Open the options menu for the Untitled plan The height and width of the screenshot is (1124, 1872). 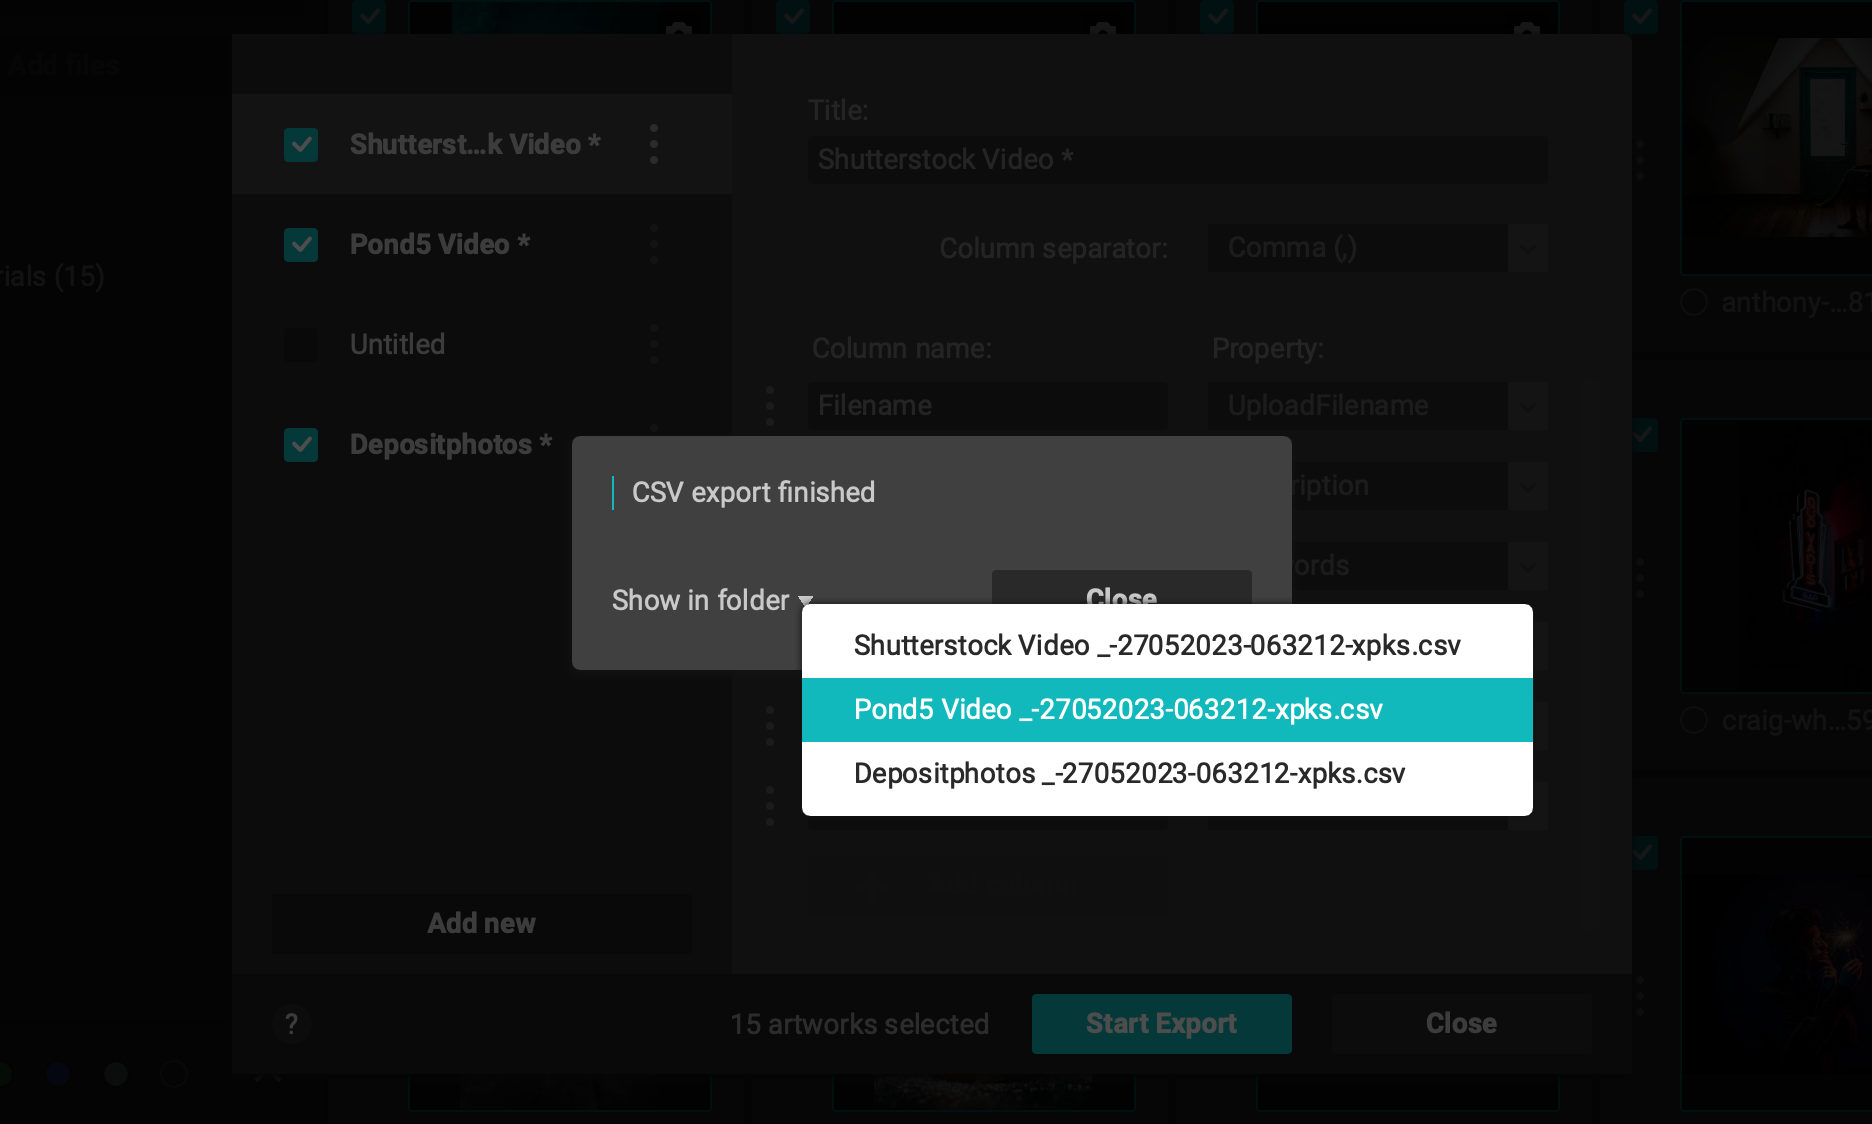[x=654, y=344]
